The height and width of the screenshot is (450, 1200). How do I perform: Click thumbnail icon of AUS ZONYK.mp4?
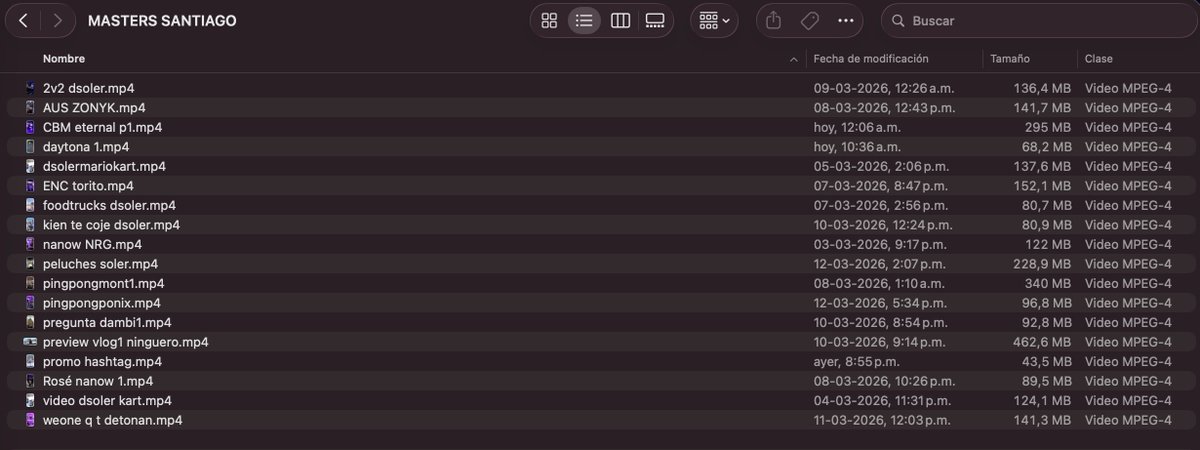click(x=31, y=108)
